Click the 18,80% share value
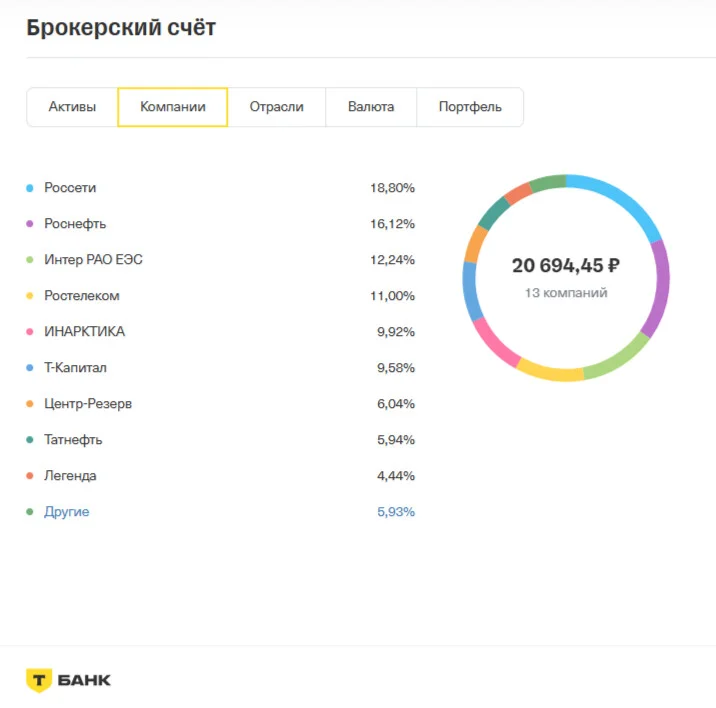Viewport: 716px width, 708px height. [x=392, y=188]
